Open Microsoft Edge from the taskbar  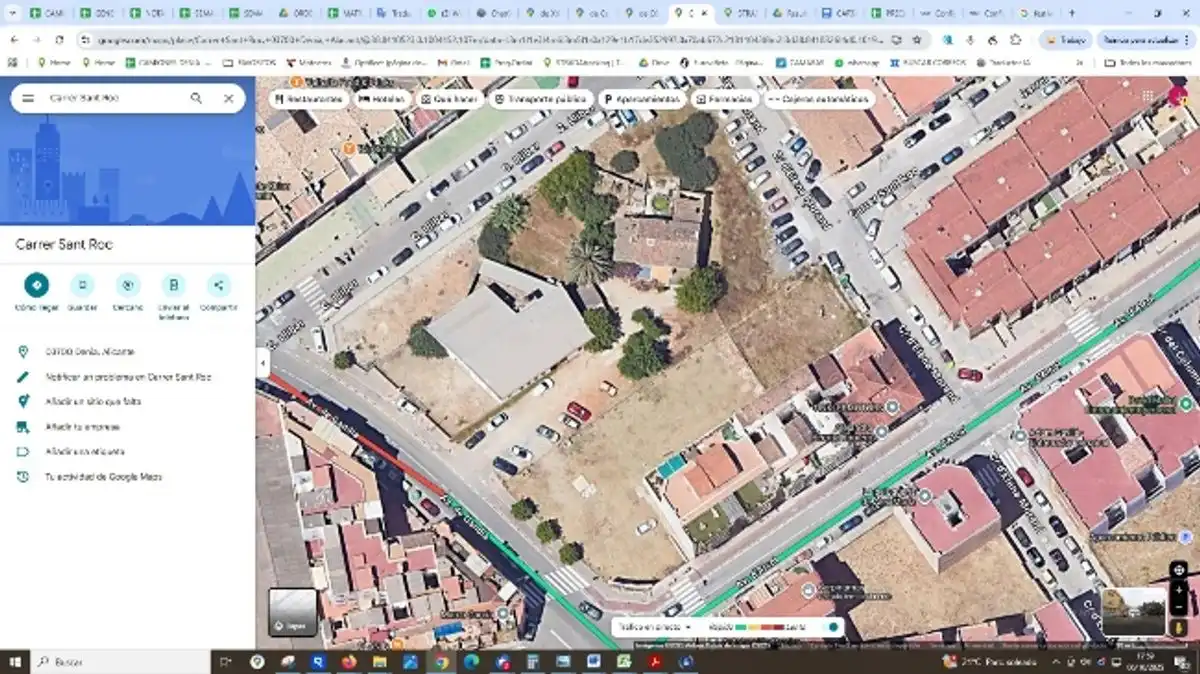point(471,662)
